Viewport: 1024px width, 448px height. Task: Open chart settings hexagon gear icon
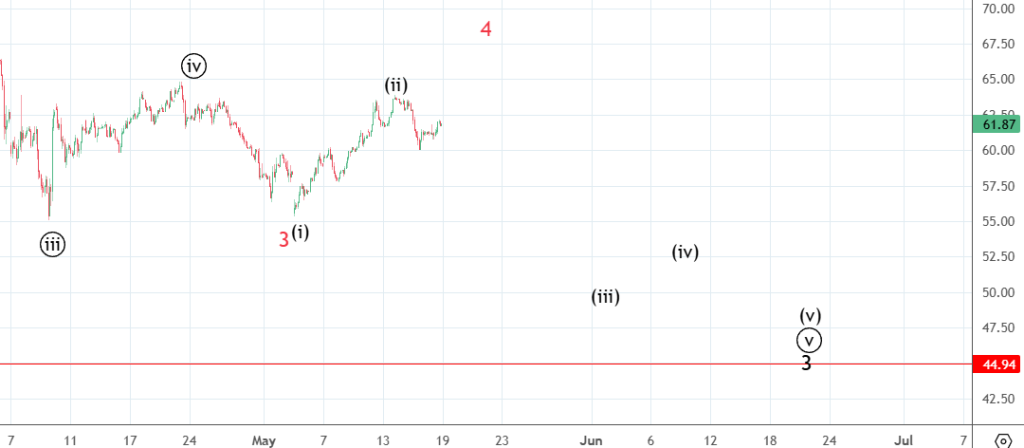tap(1003, 439)
